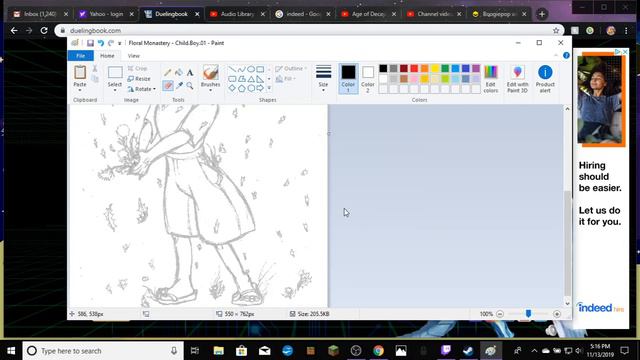This screenshot has width=640, height=360.
Task: Choose the Hexagon shape
Action: click(x=251, y=88)
